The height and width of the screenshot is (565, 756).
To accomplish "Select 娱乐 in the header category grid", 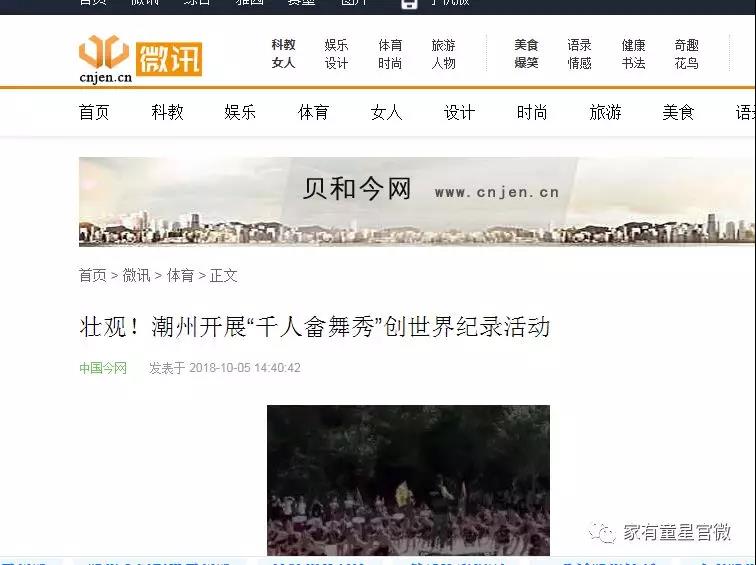I will (336, 45).
